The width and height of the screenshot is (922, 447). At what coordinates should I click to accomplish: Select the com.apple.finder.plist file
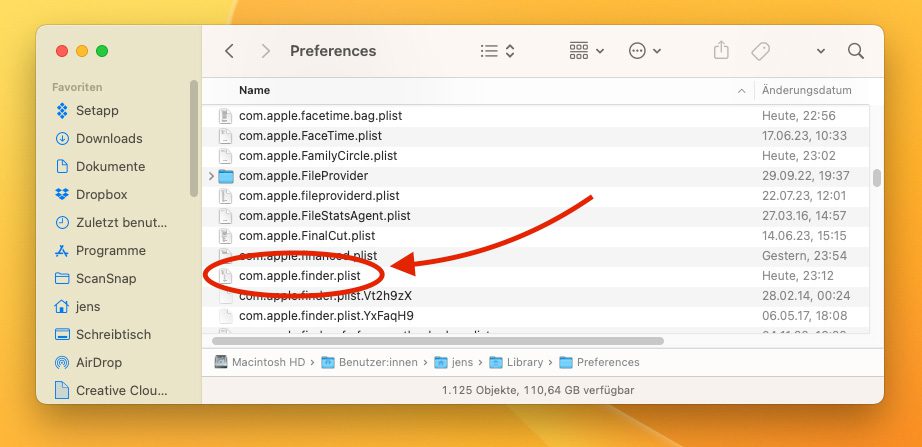[x=299, y=275]
